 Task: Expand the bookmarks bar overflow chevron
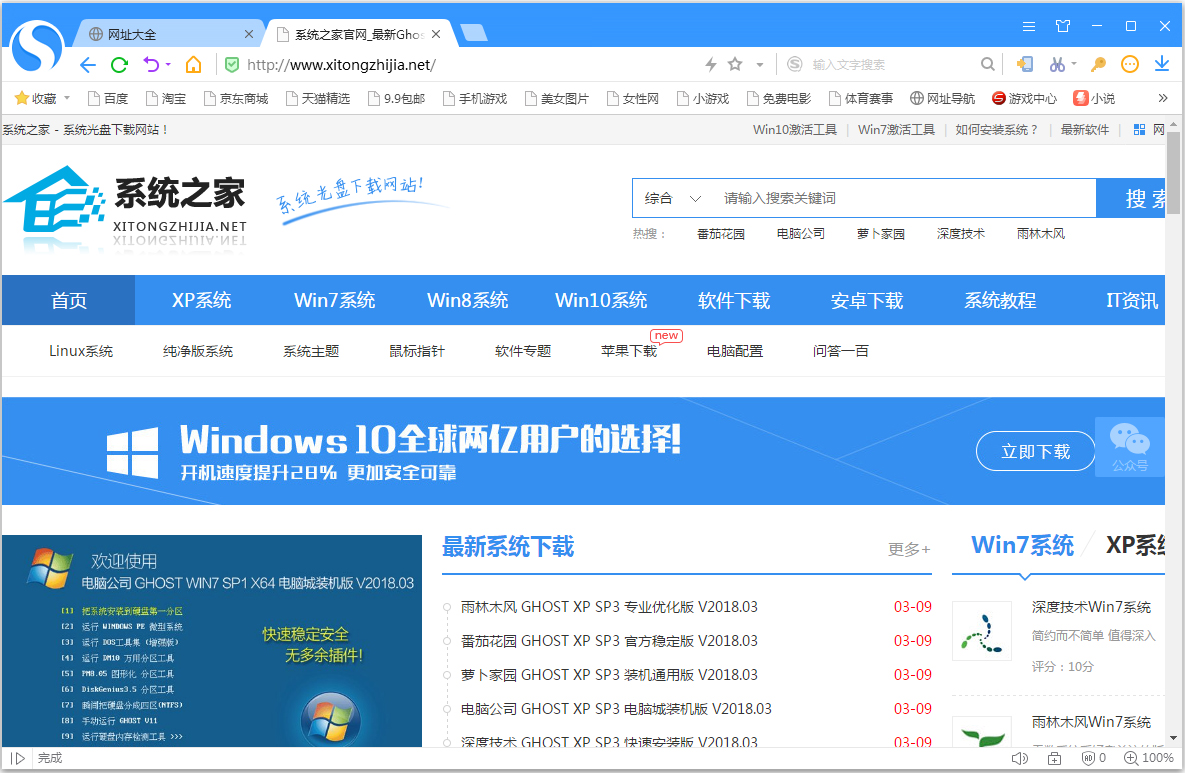[x=1162, y=98]
